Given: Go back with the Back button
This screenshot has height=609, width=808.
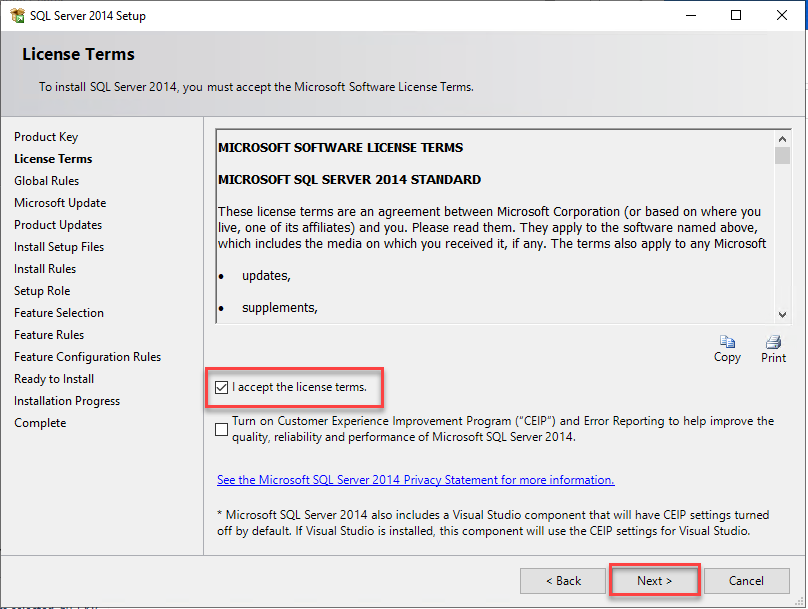Looking at the screenshot, I should [x=563, y=581].
